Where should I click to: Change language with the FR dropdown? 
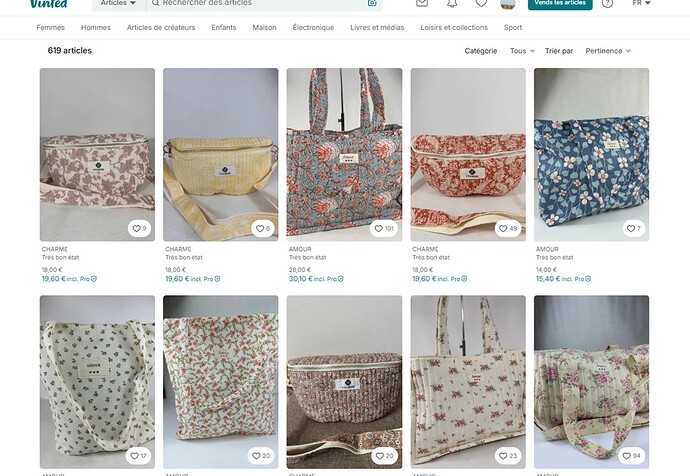[x=641, y=3]
